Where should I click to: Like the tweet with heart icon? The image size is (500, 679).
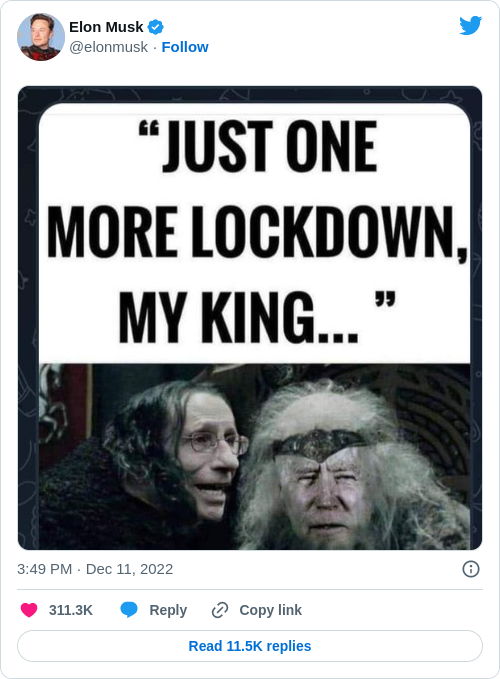pos(29,610)
